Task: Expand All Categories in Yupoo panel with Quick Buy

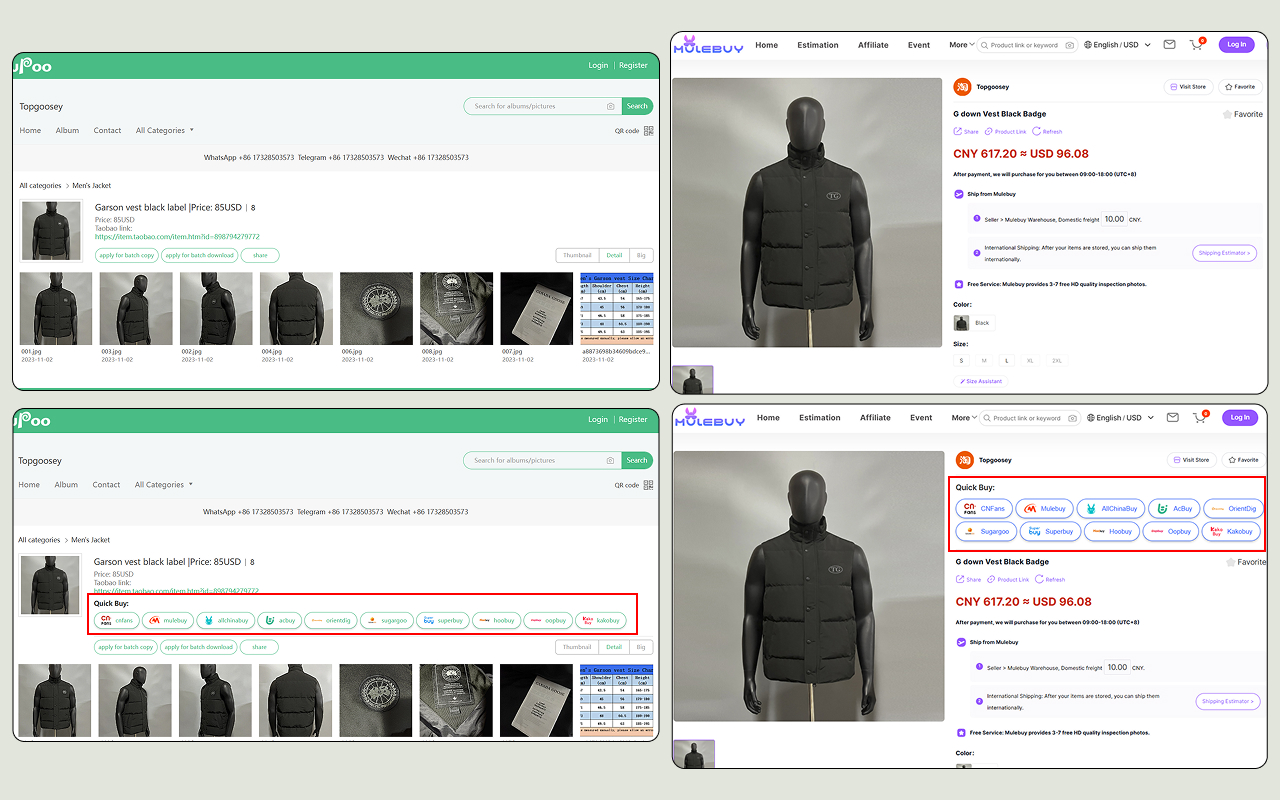Action: 164,484
